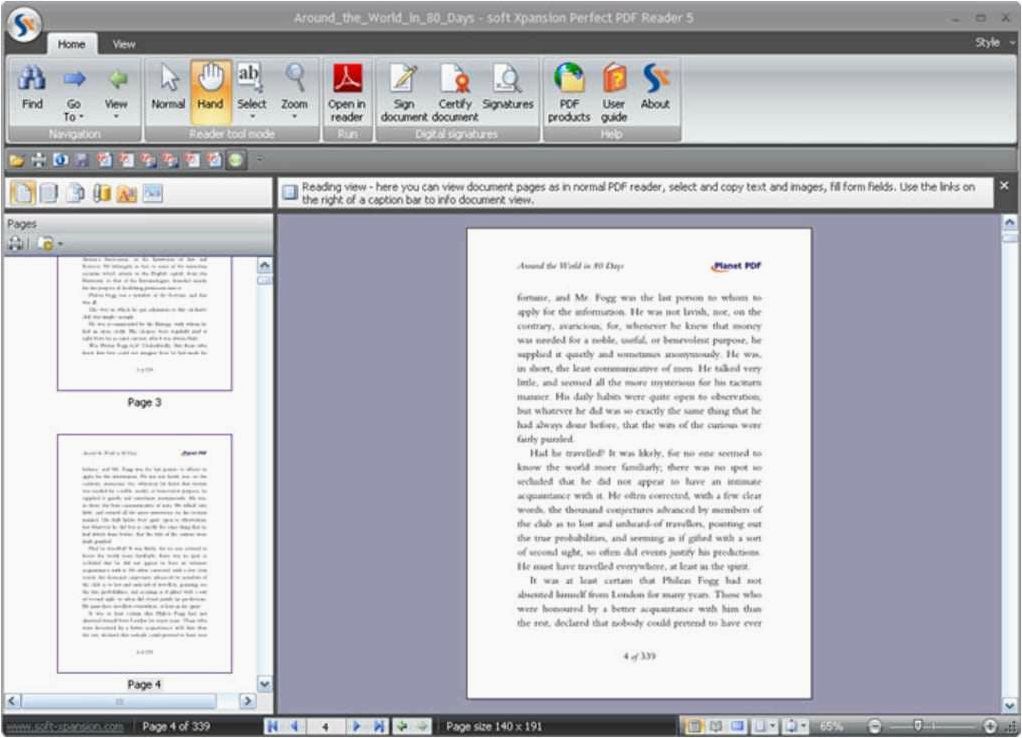
Task: Click the printer icon in quick-access toolbar
Action: tap(38, 160)
